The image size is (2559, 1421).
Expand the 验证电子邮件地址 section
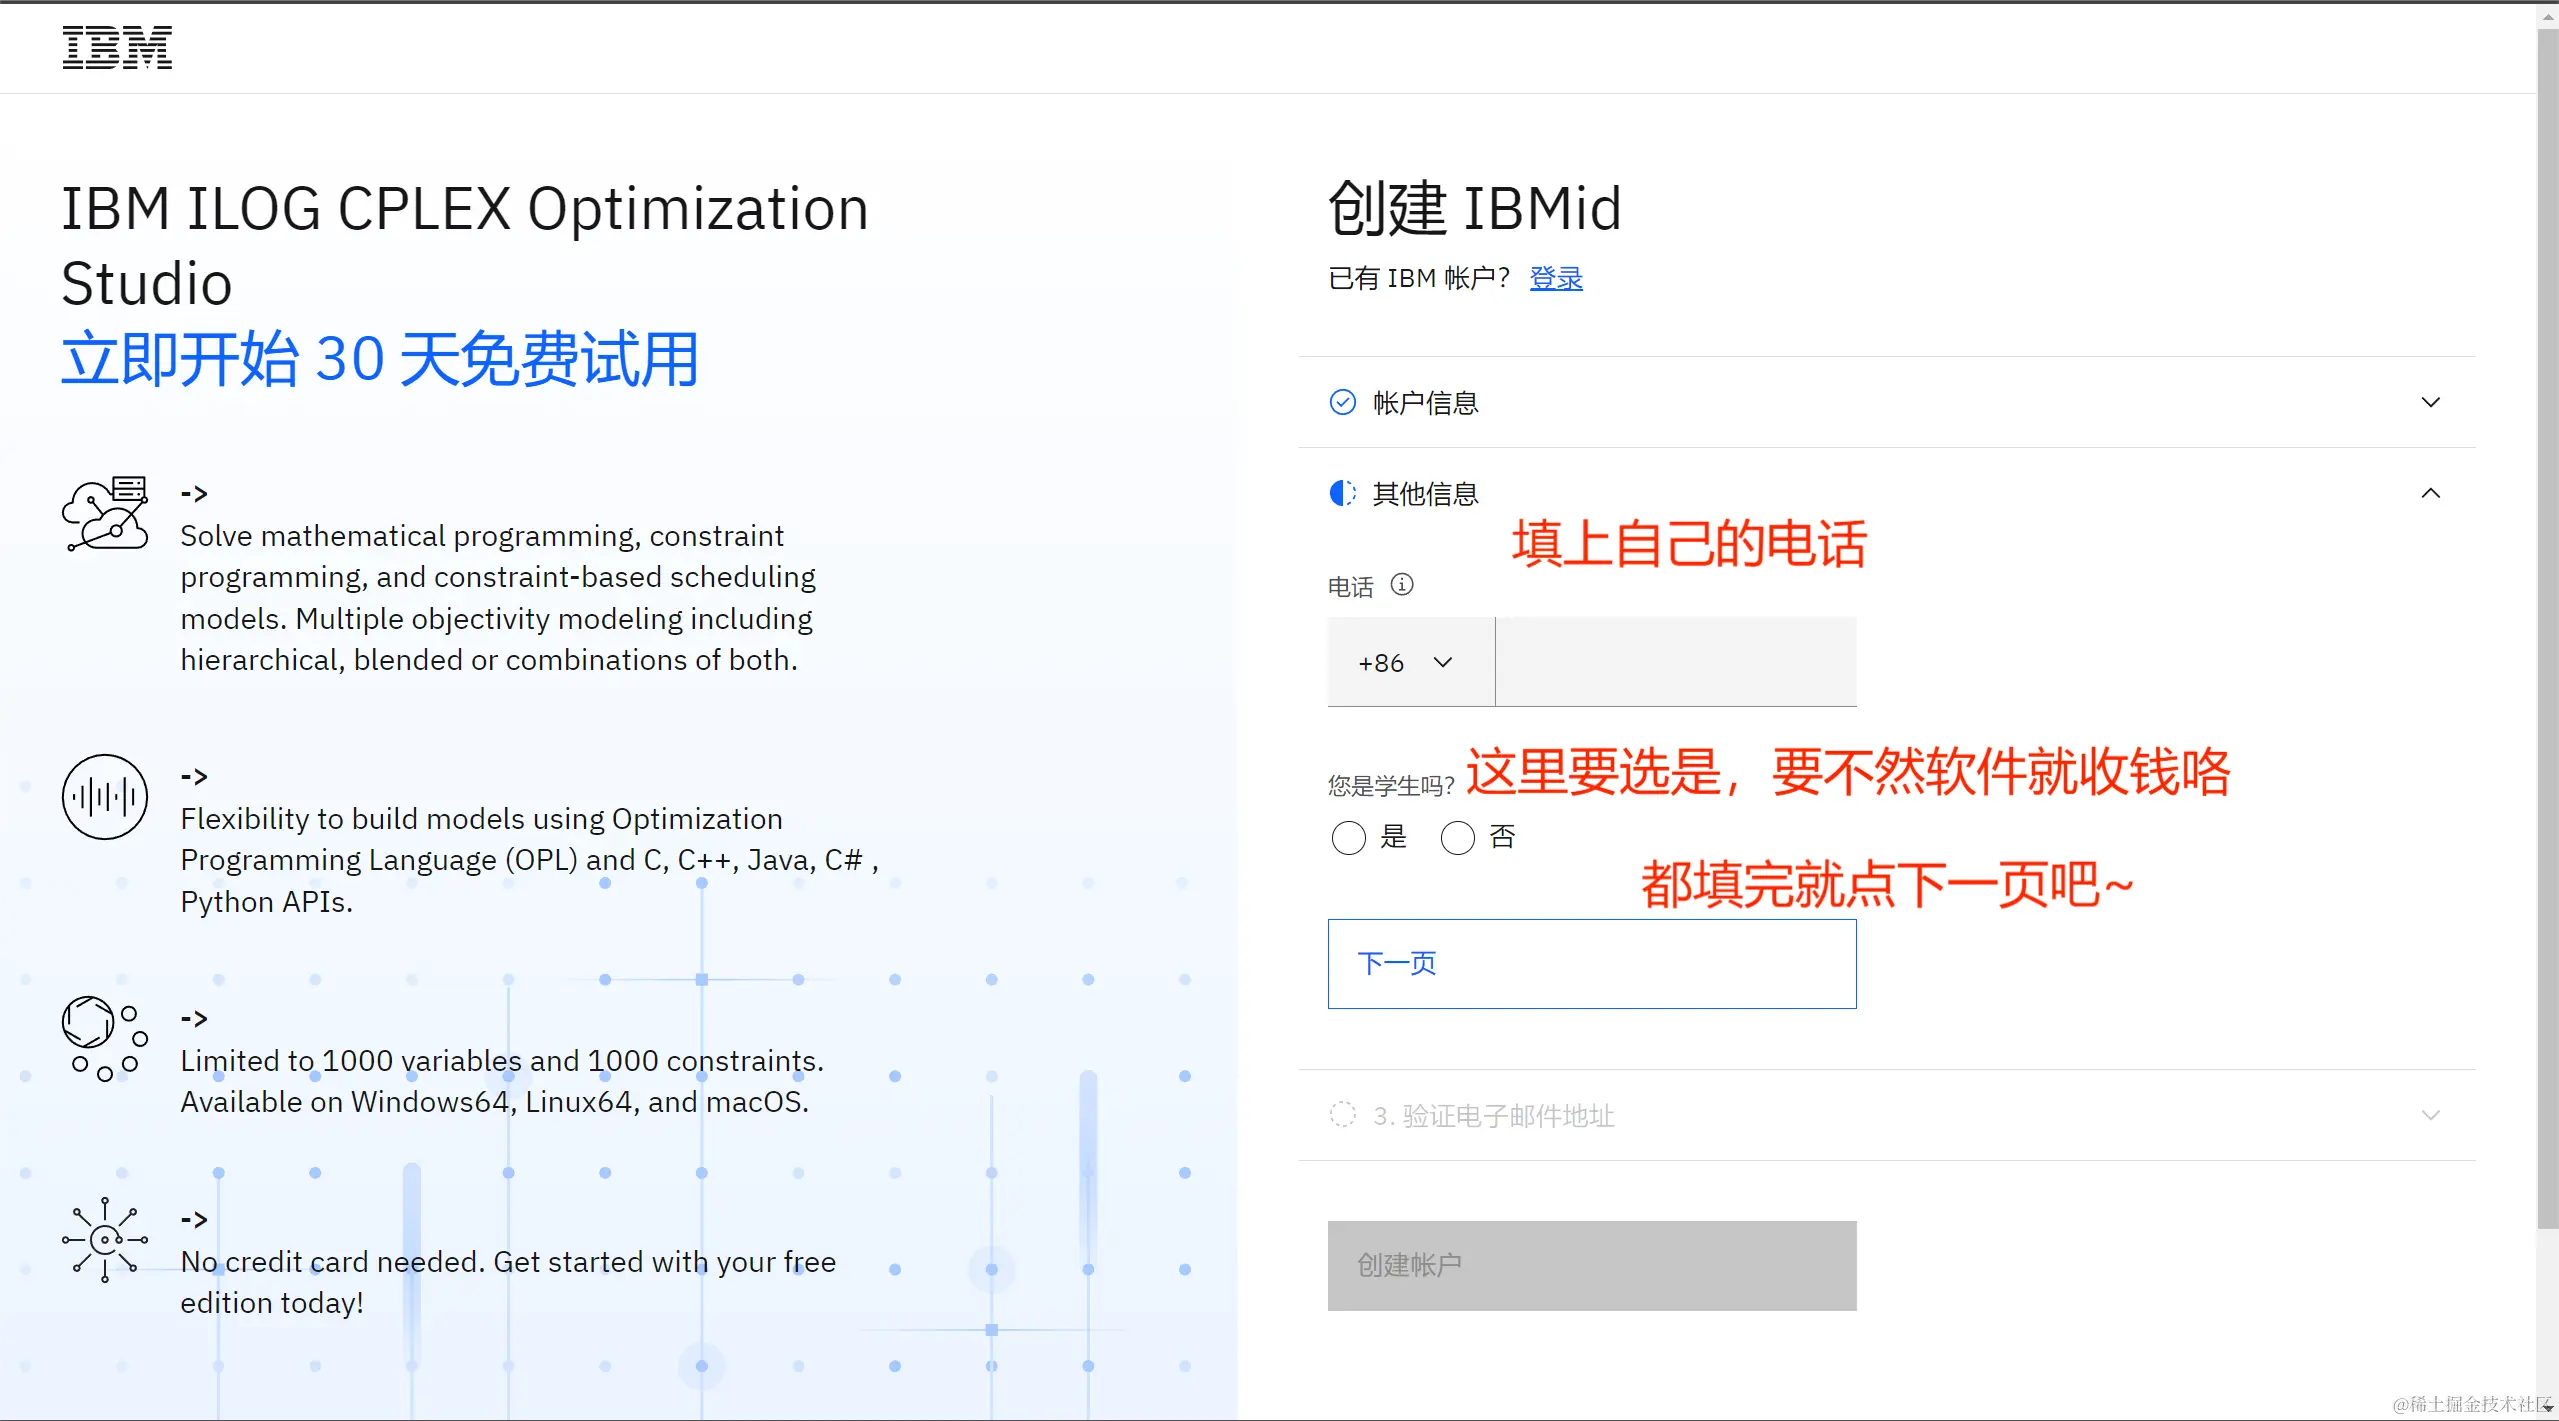(2431, 1114)
